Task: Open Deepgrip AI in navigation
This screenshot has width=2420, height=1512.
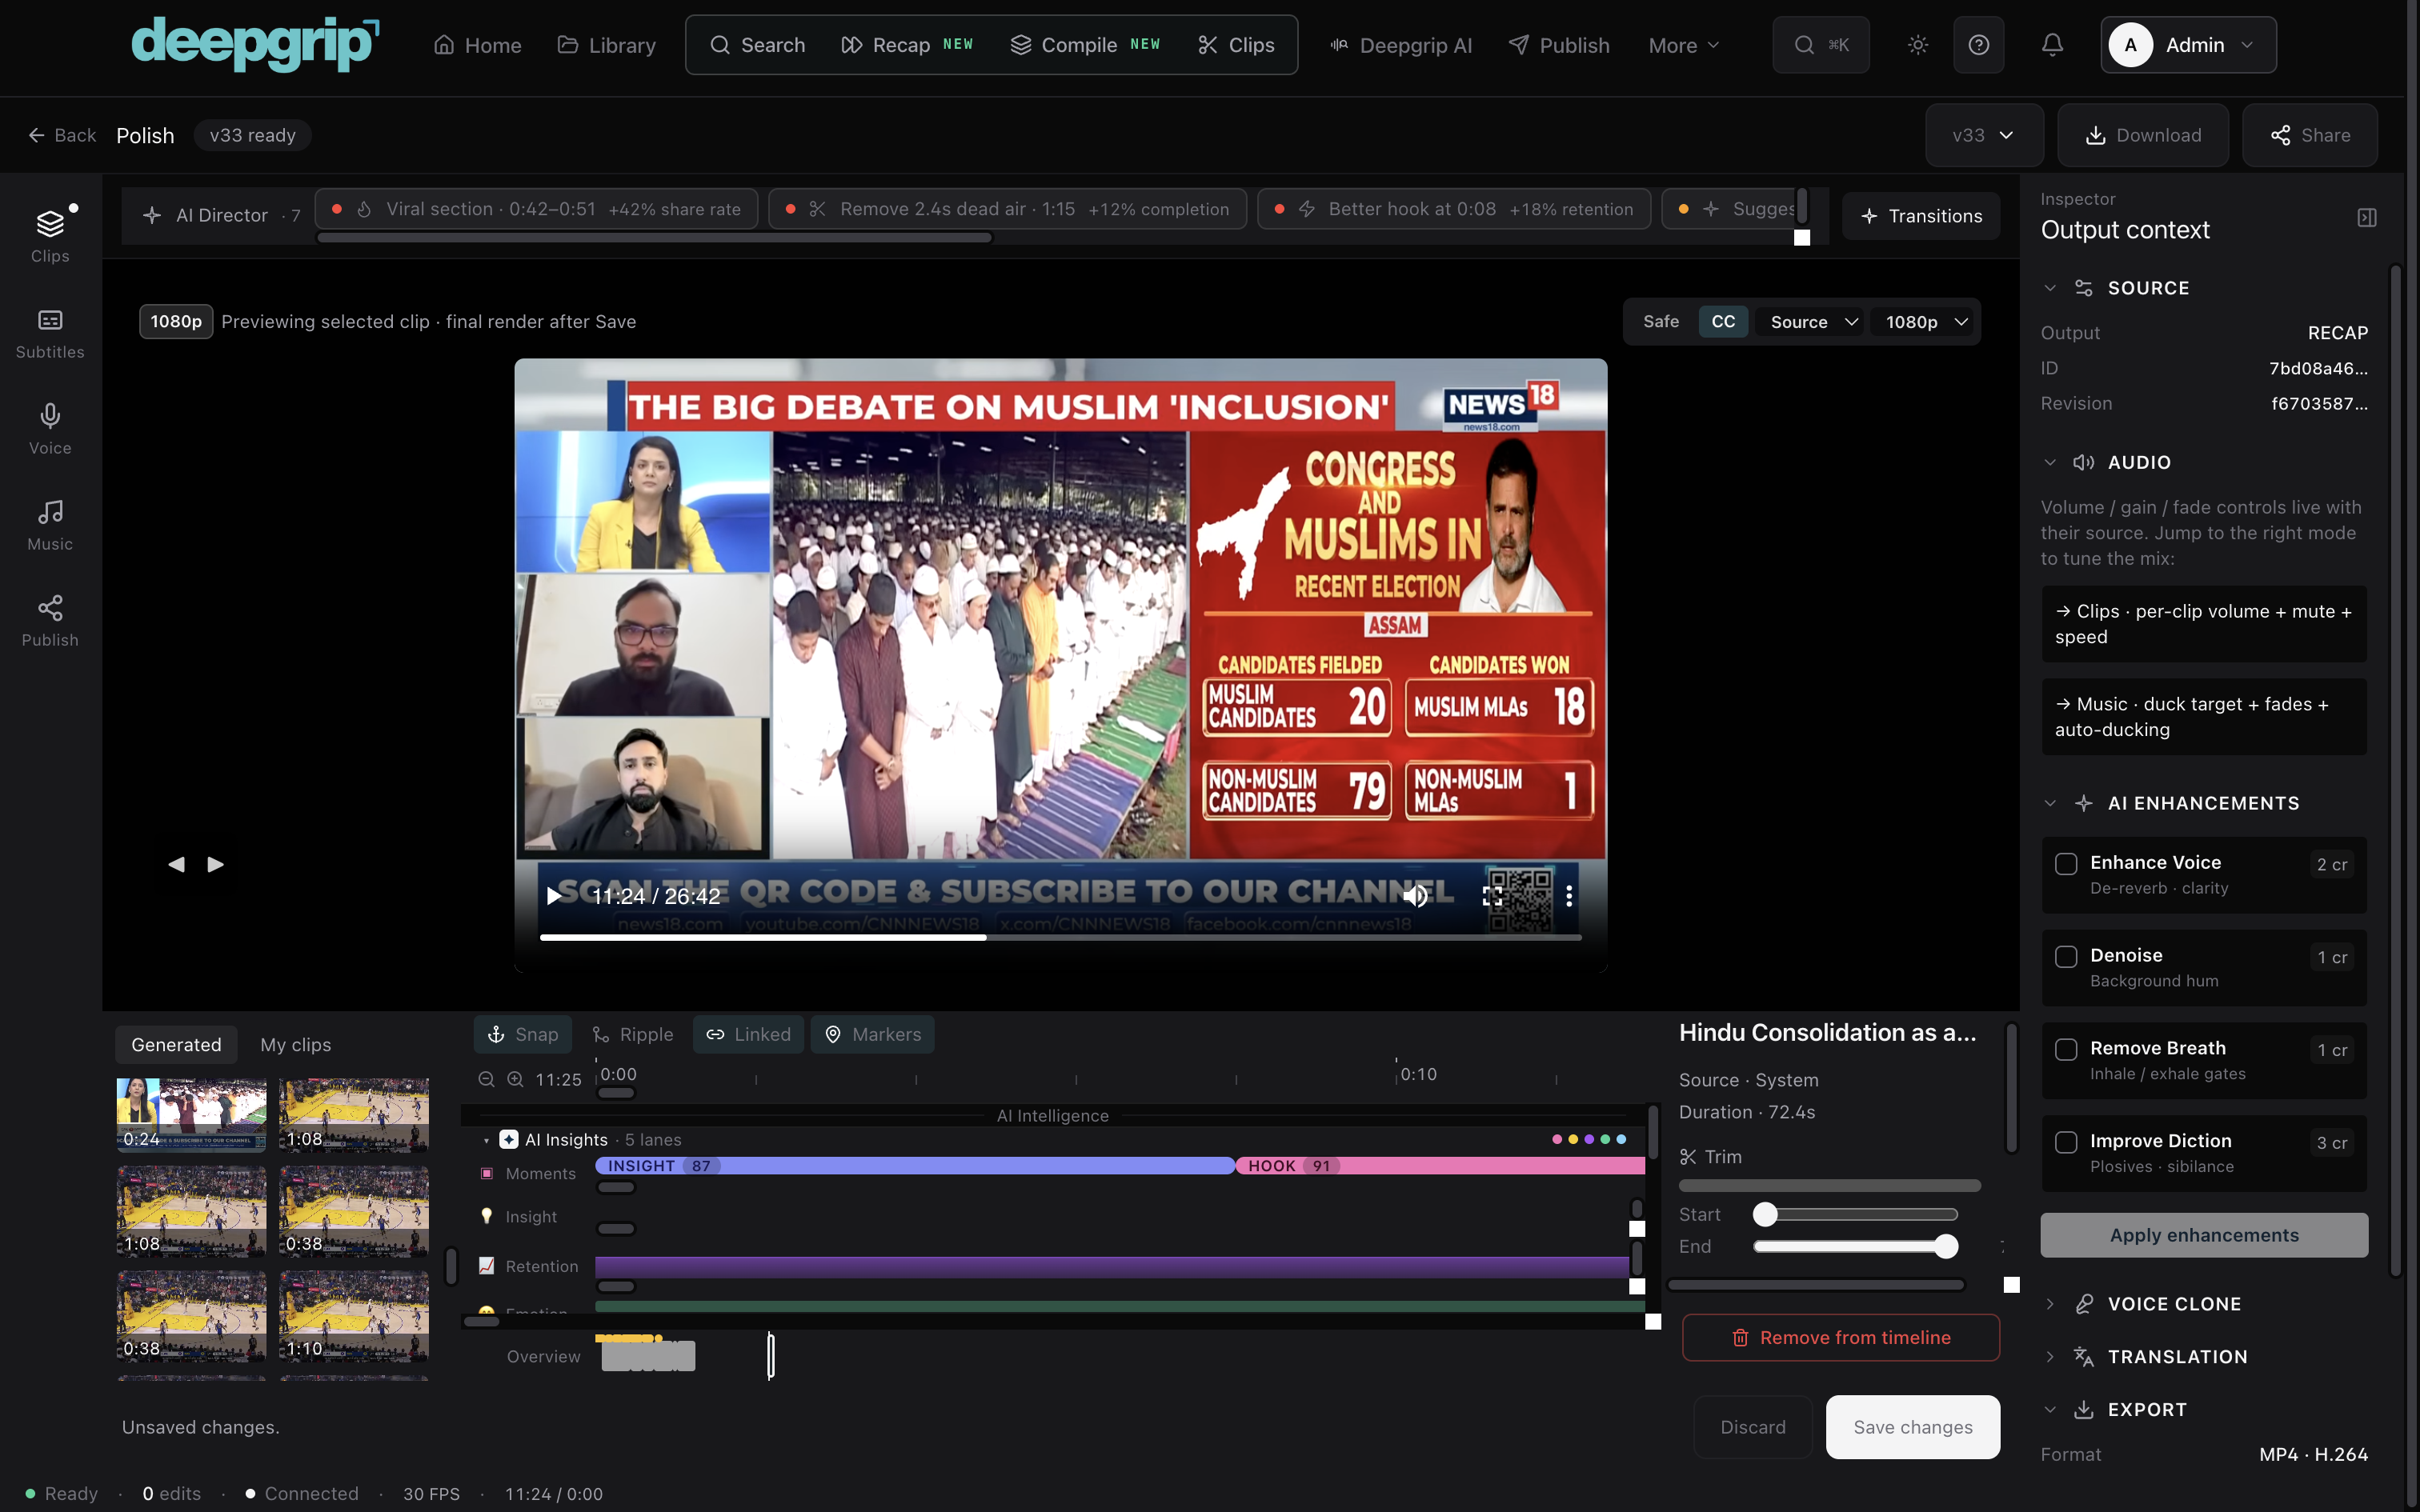Action: coord(1401,45)
